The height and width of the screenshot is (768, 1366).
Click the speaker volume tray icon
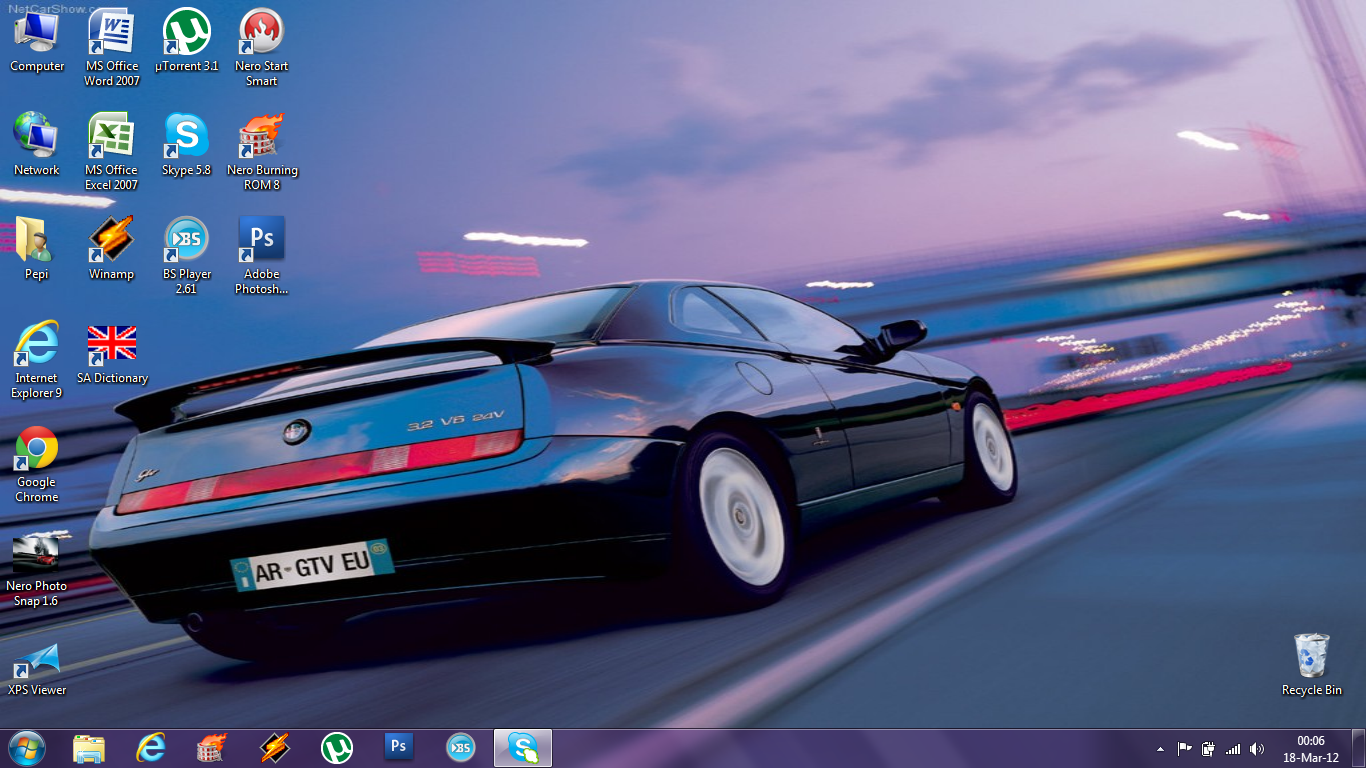click(x=1257, y=749)
